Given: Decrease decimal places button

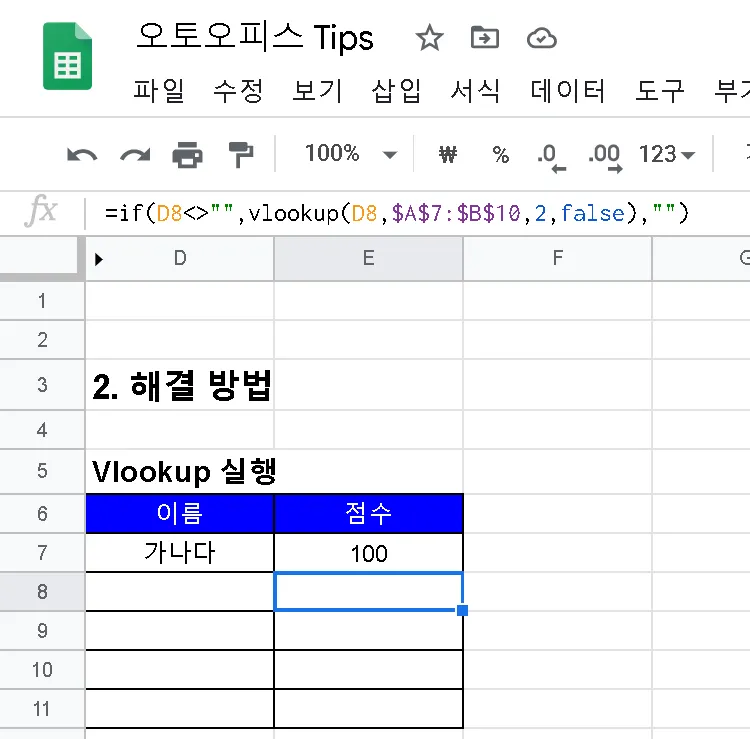Looking at the screenshot, I should click(x=551, y=156).
